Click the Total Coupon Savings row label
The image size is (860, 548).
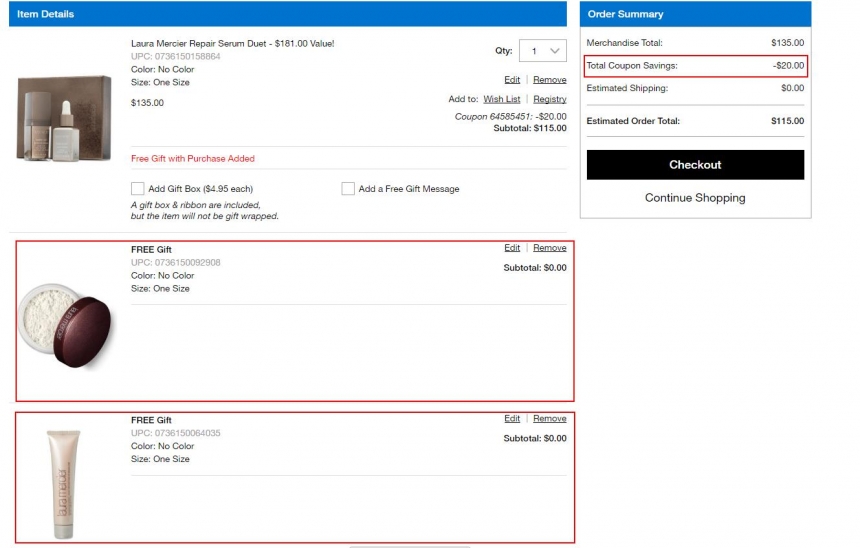click(x=632, y=66)
